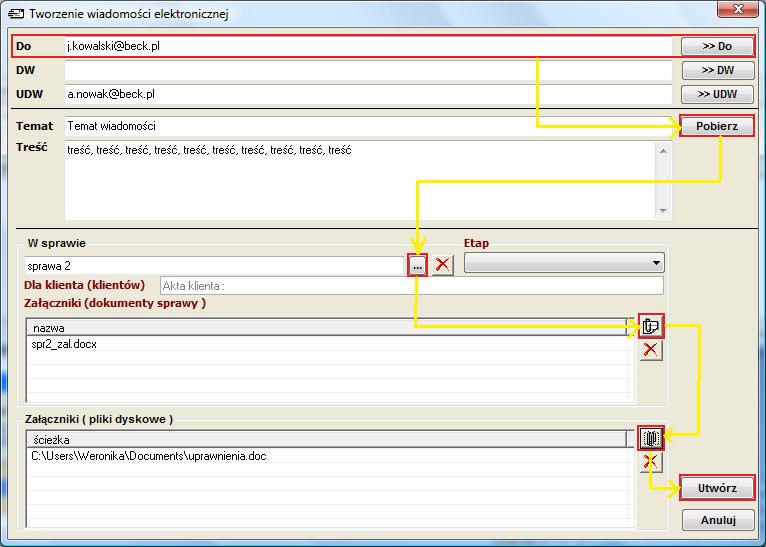Remove case document attachment with red X
The height and width of the screenshot is (547, 766).
651,350
